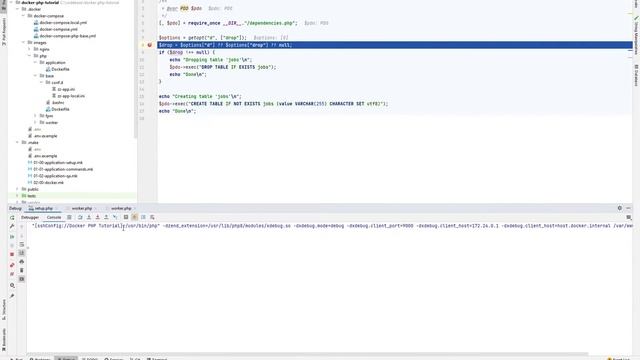Switch to the Debugger tab
640x360 pixels.
click(x=30, y=218)
